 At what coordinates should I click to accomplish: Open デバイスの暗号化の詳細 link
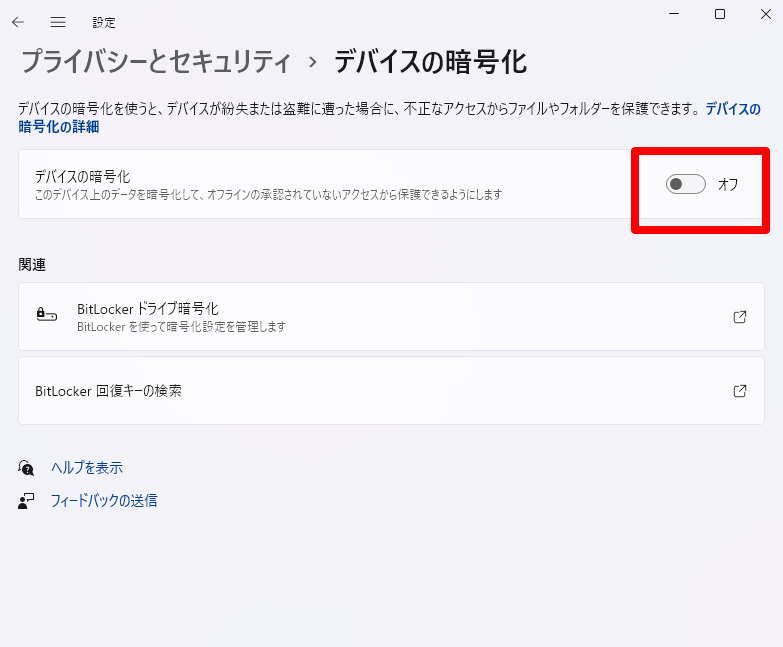pyautogui.click(x=58, y=127)
